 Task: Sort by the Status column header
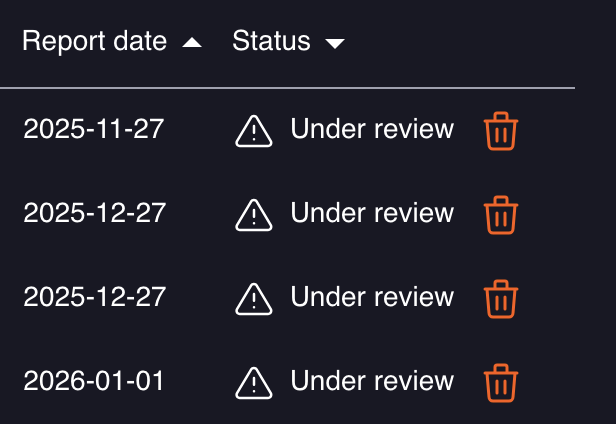[271, 41]
